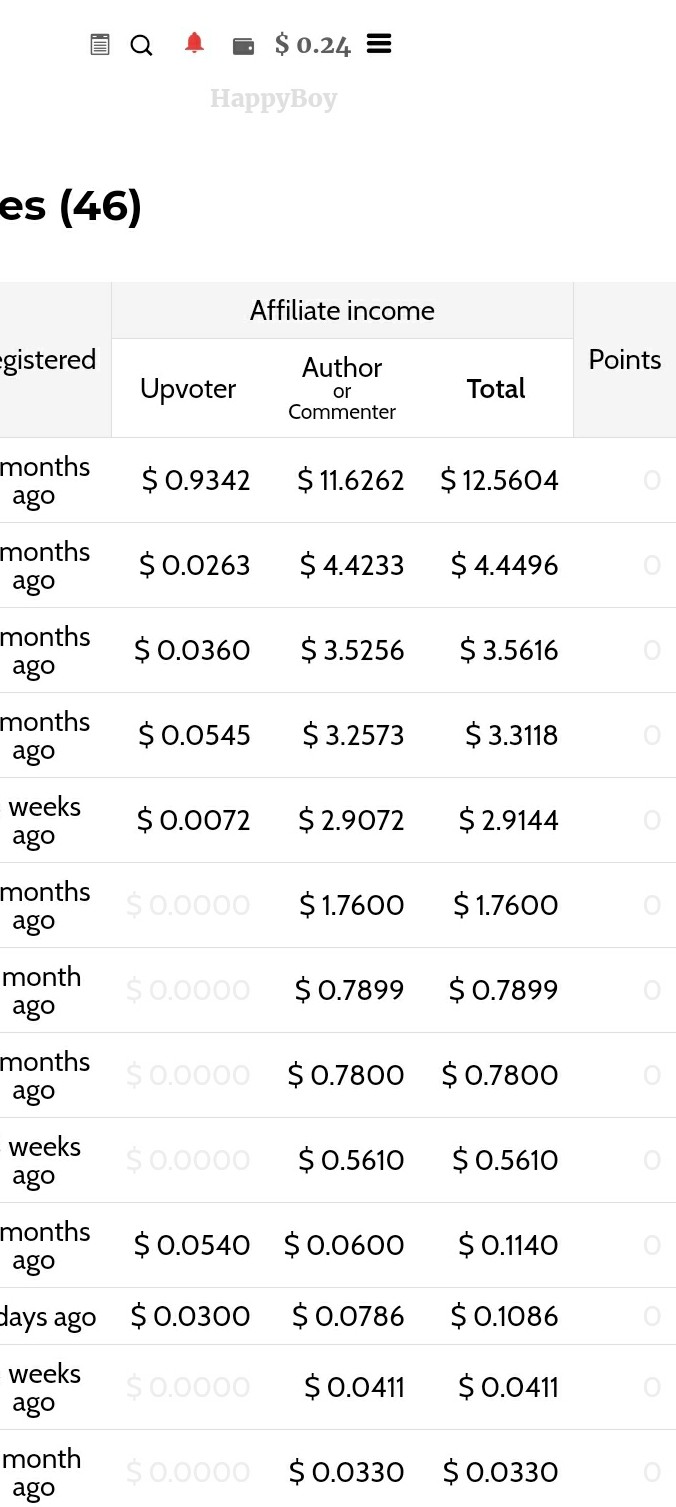Image resolution: width=676 pixels, height=1507 pixels.
Task: Sort by Author or Commenter column
Action: 342,388
